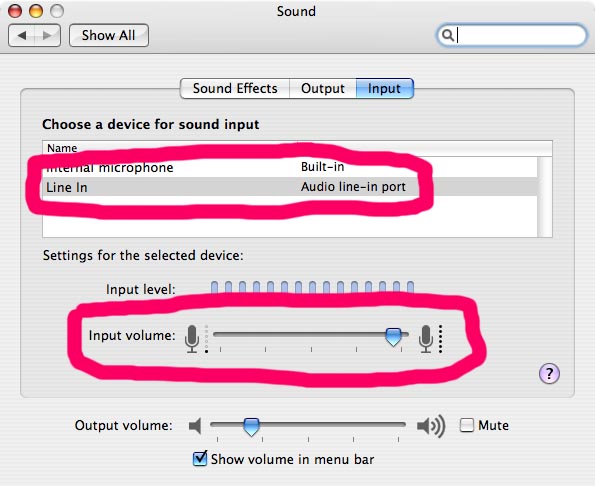
Task: Select the Input tab
Action: (384, 88)
